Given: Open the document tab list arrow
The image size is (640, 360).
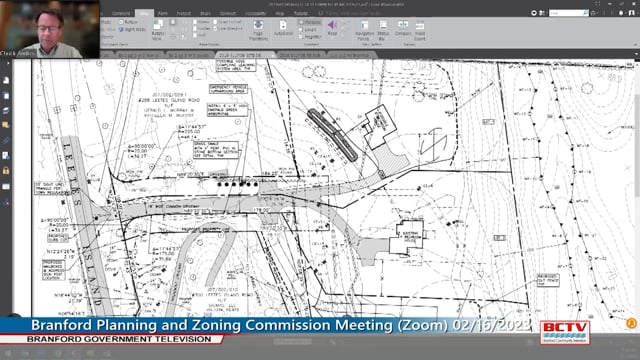Looking at the screenshot, I should (x=636, y=54).
